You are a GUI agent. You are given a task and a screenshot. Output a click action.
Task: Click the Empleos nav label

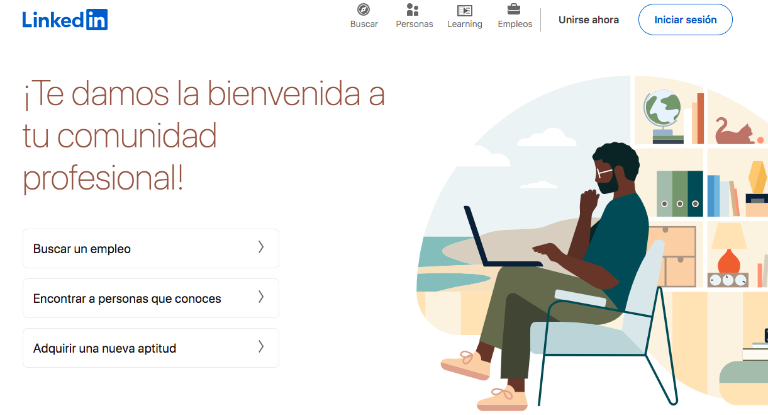515,24
